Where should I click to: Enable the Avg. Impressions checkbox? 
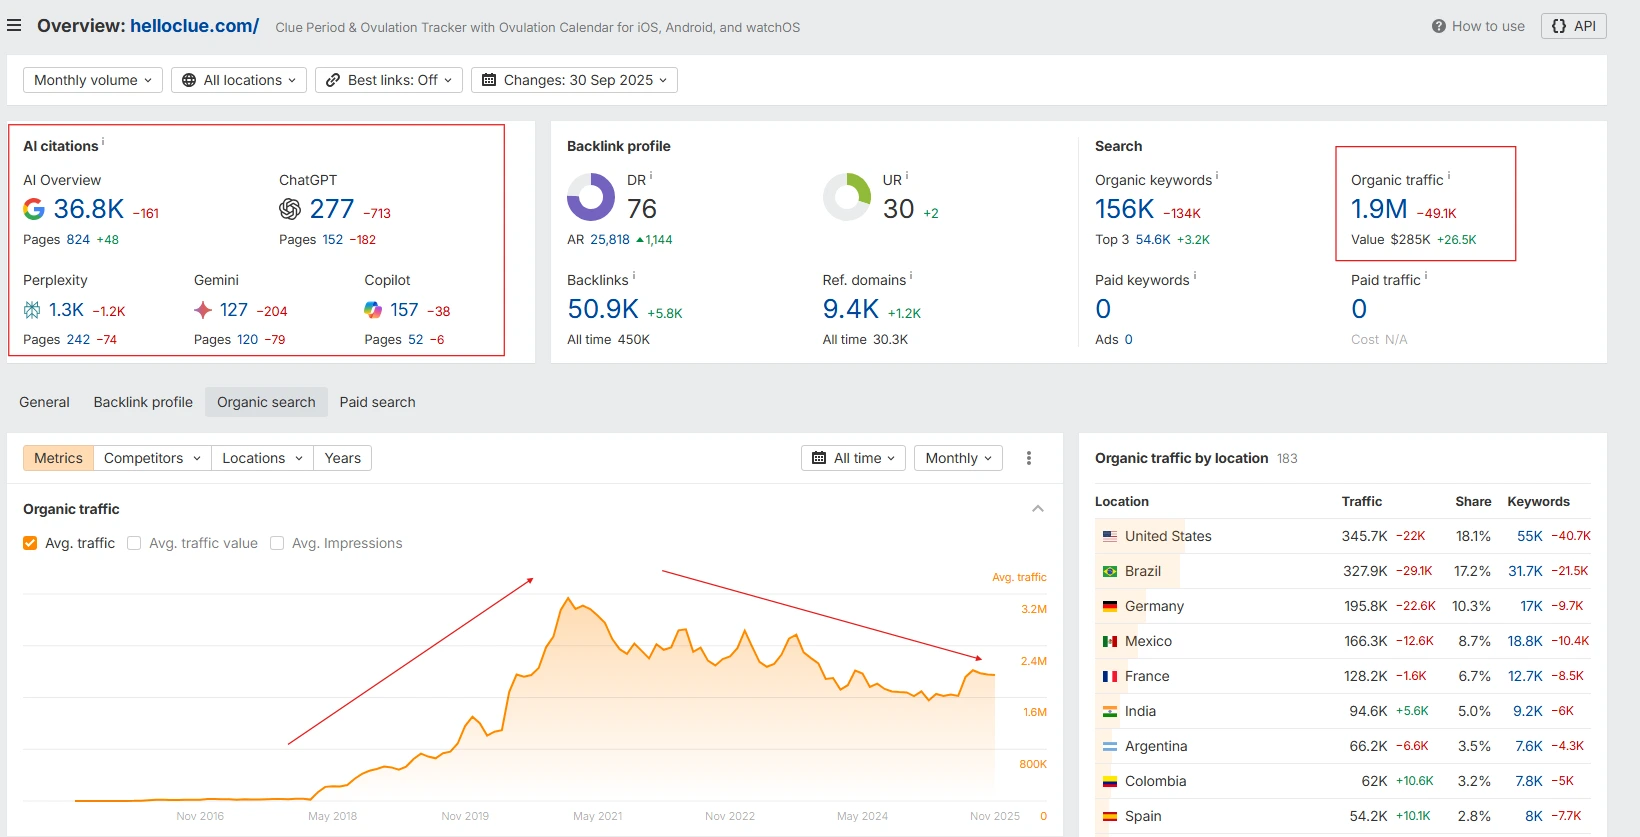click(x=277, y=543)
